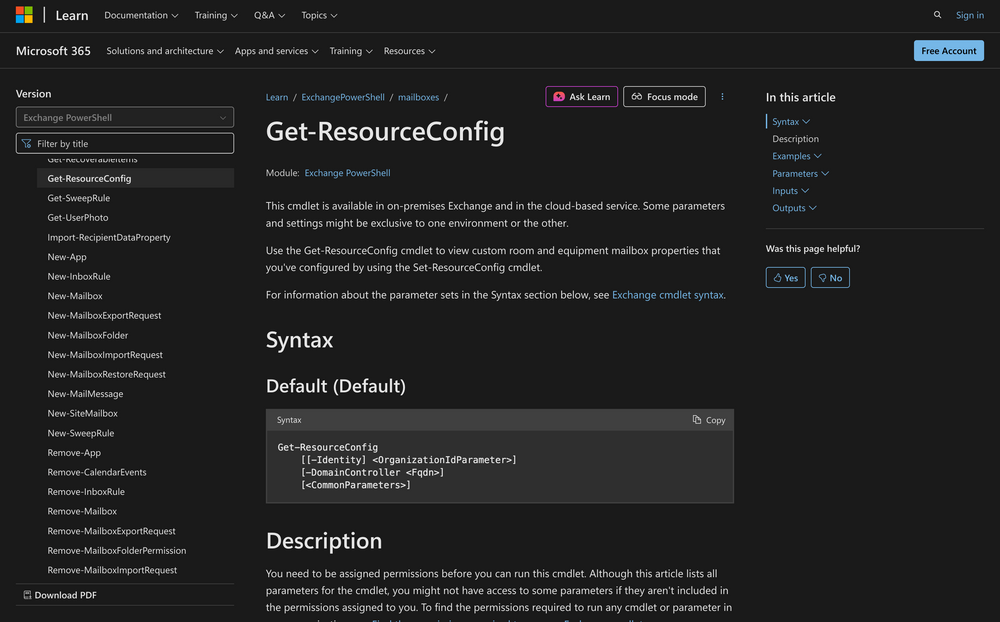Viewport: 1000px width, 622px height.
Task: Vote No on page helpfulness
Action: [830, 277]
